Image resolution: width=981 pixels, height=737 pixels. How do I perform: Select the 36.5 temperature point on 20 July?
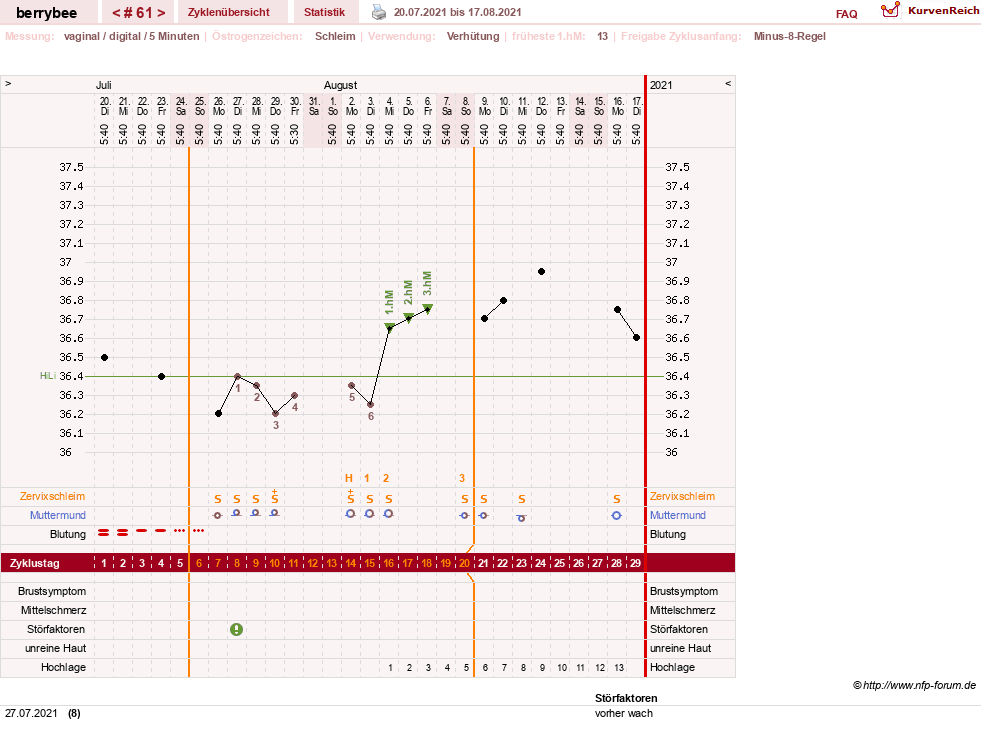click(x=104, y=357)
